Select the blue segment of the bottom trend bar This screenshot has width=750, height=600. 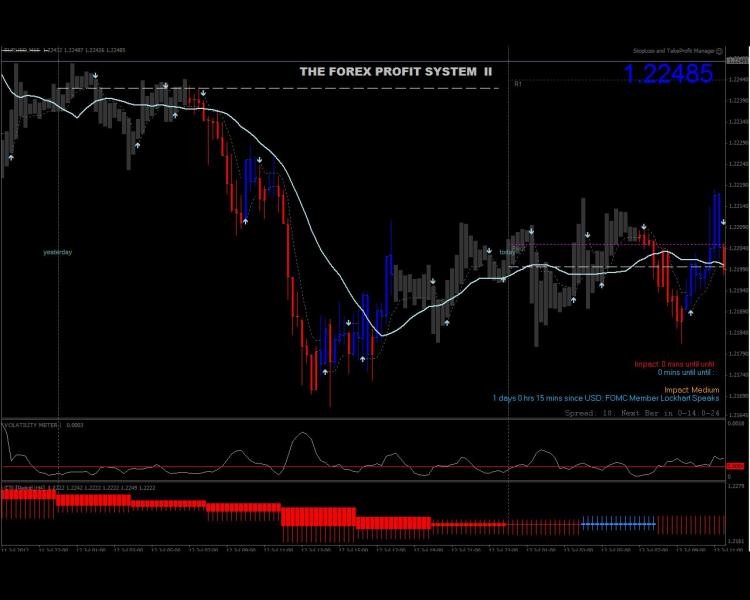(618, 524)
